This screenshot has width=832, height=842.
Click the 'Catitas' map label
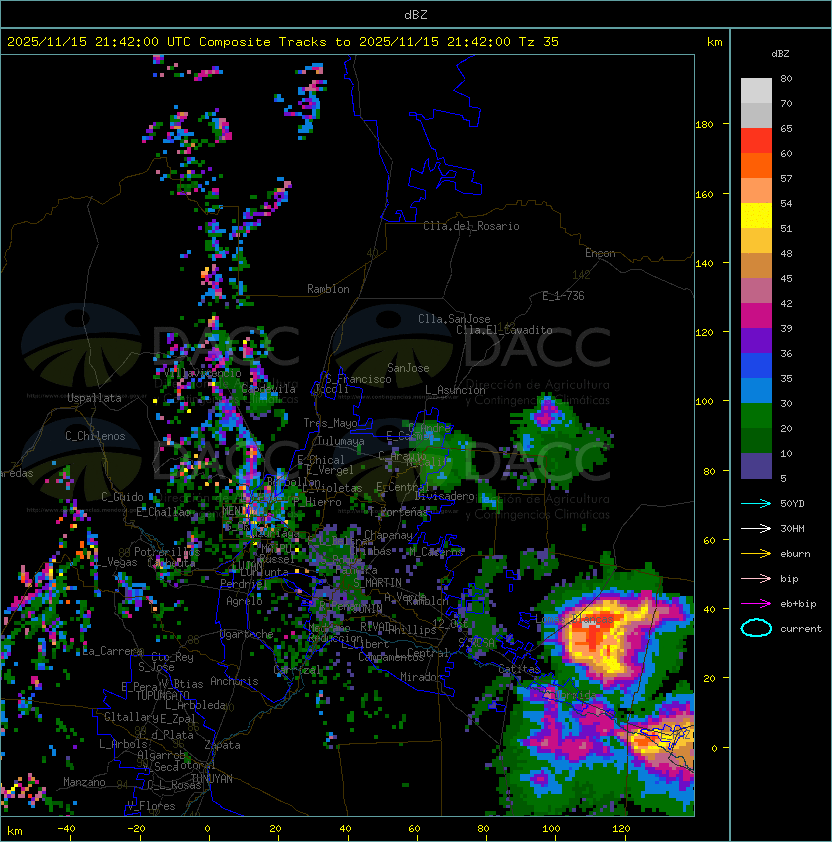(x=519, y=669)
